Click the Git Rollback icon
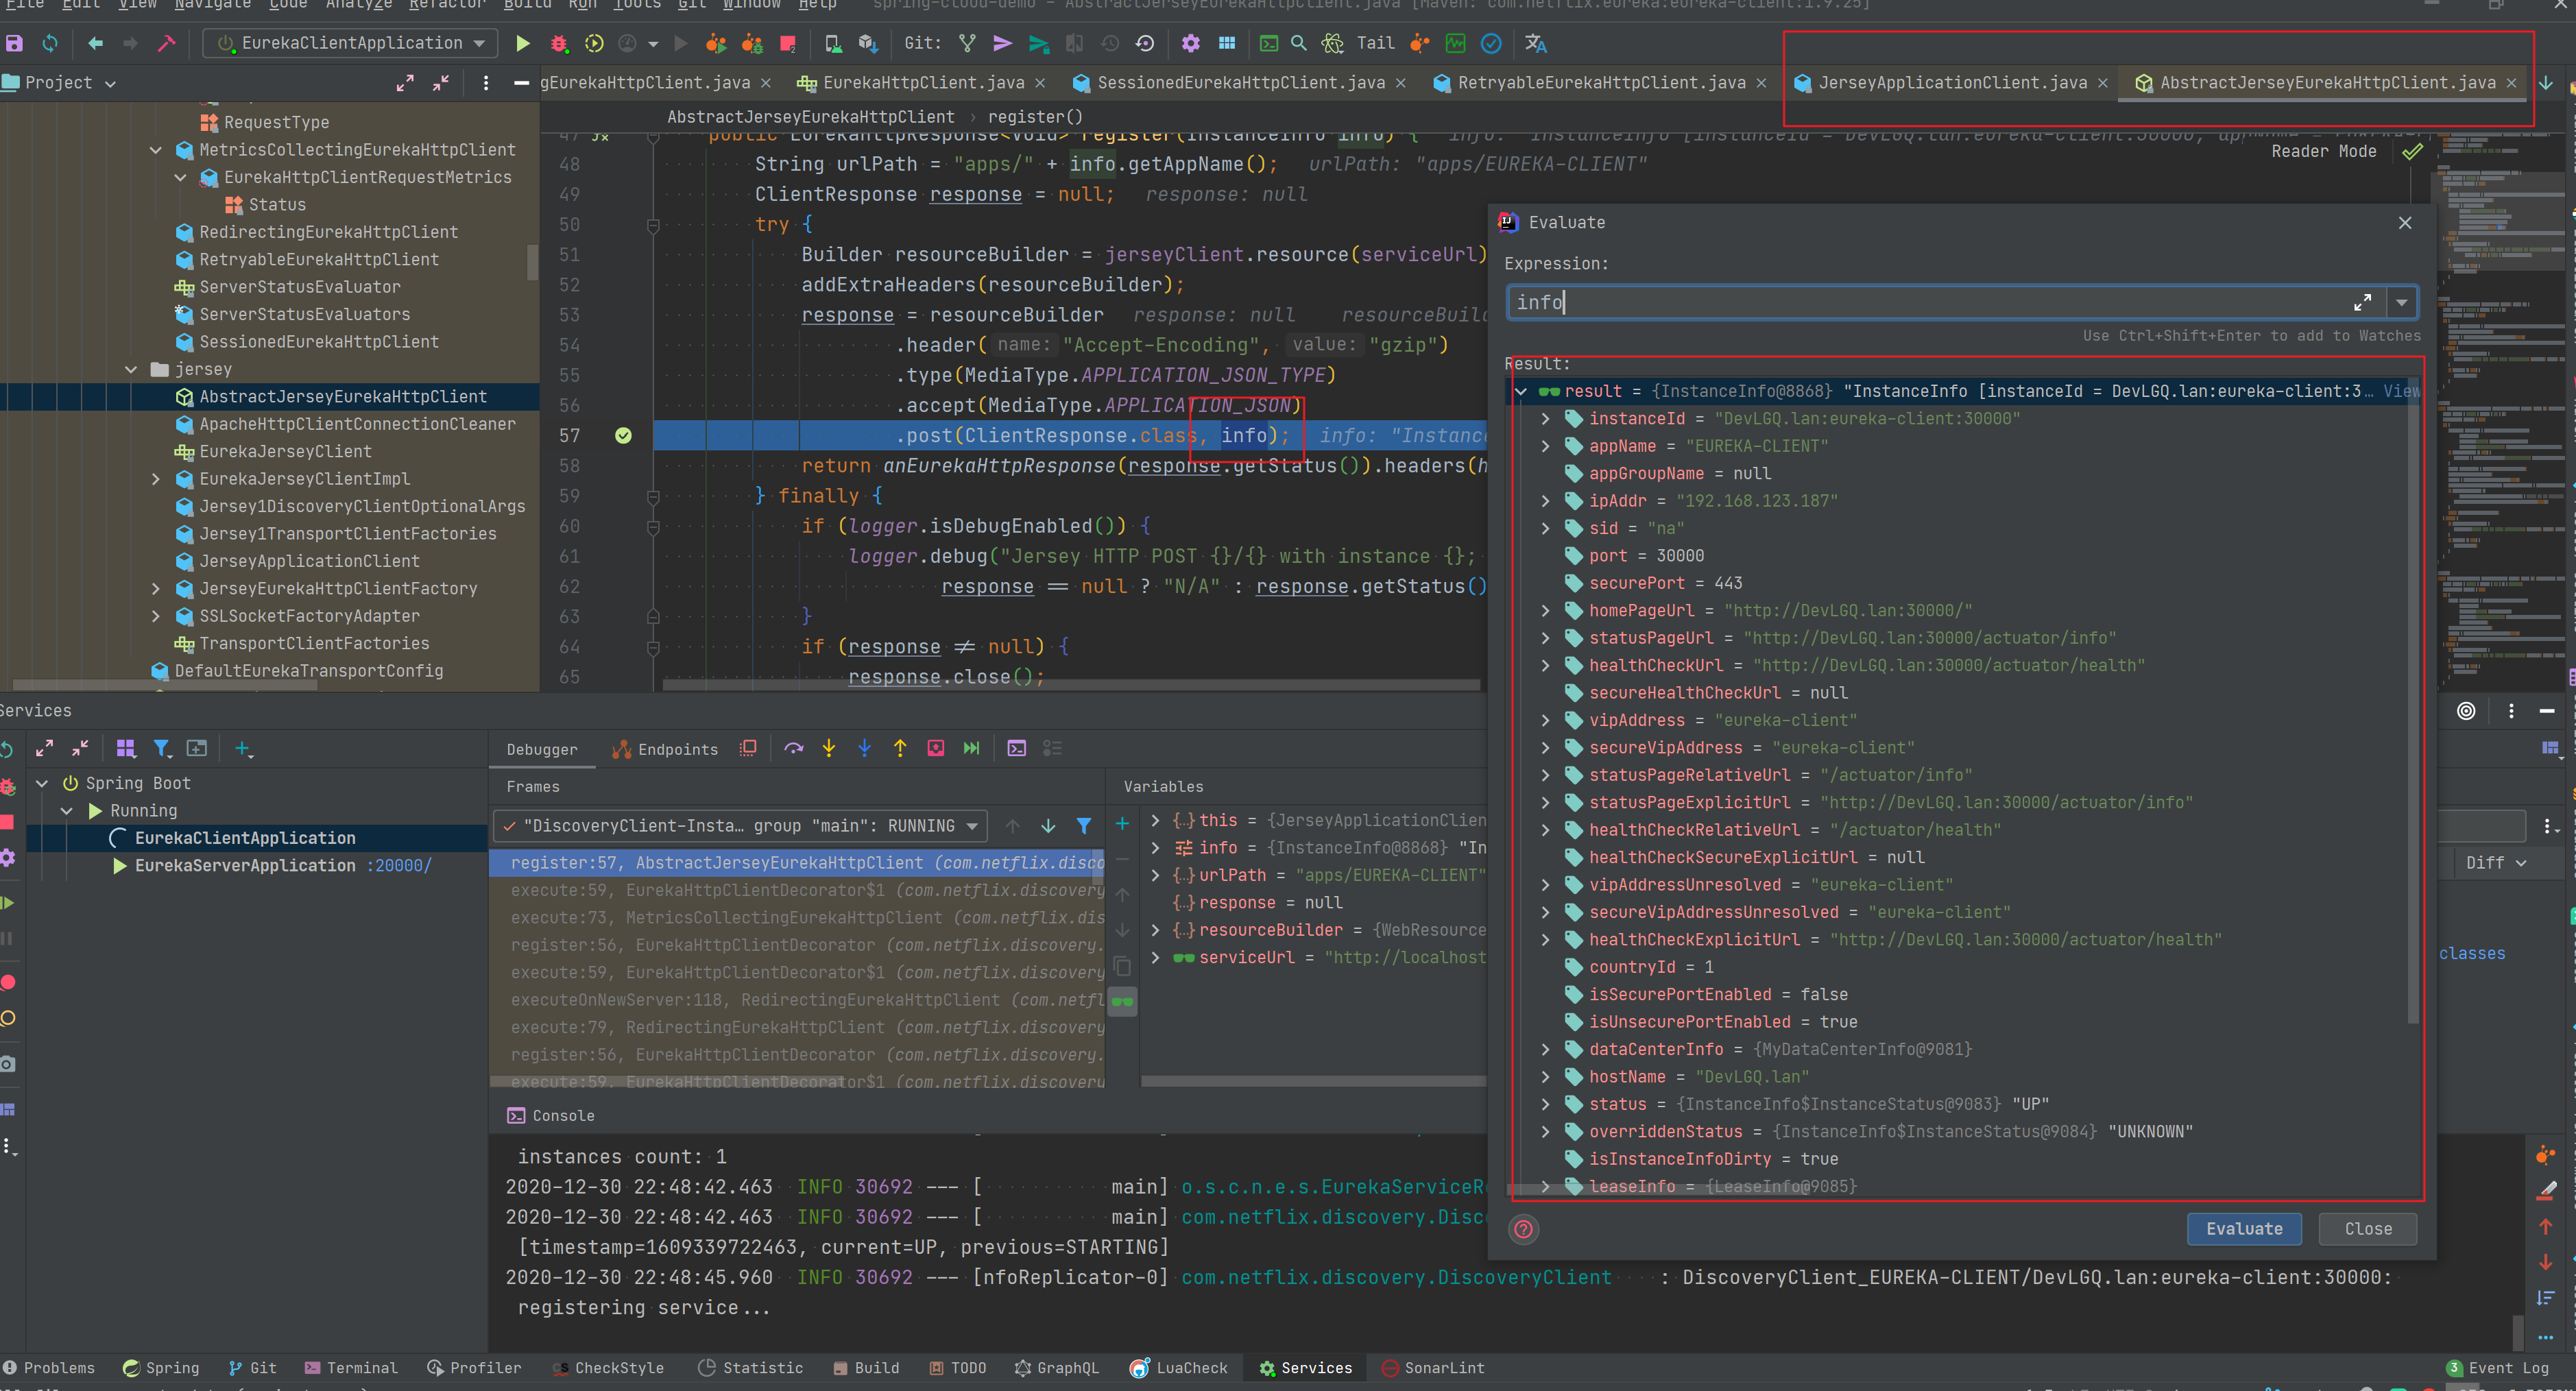The height and width of the screenshot is (1391, 2576). point(1145,43)
